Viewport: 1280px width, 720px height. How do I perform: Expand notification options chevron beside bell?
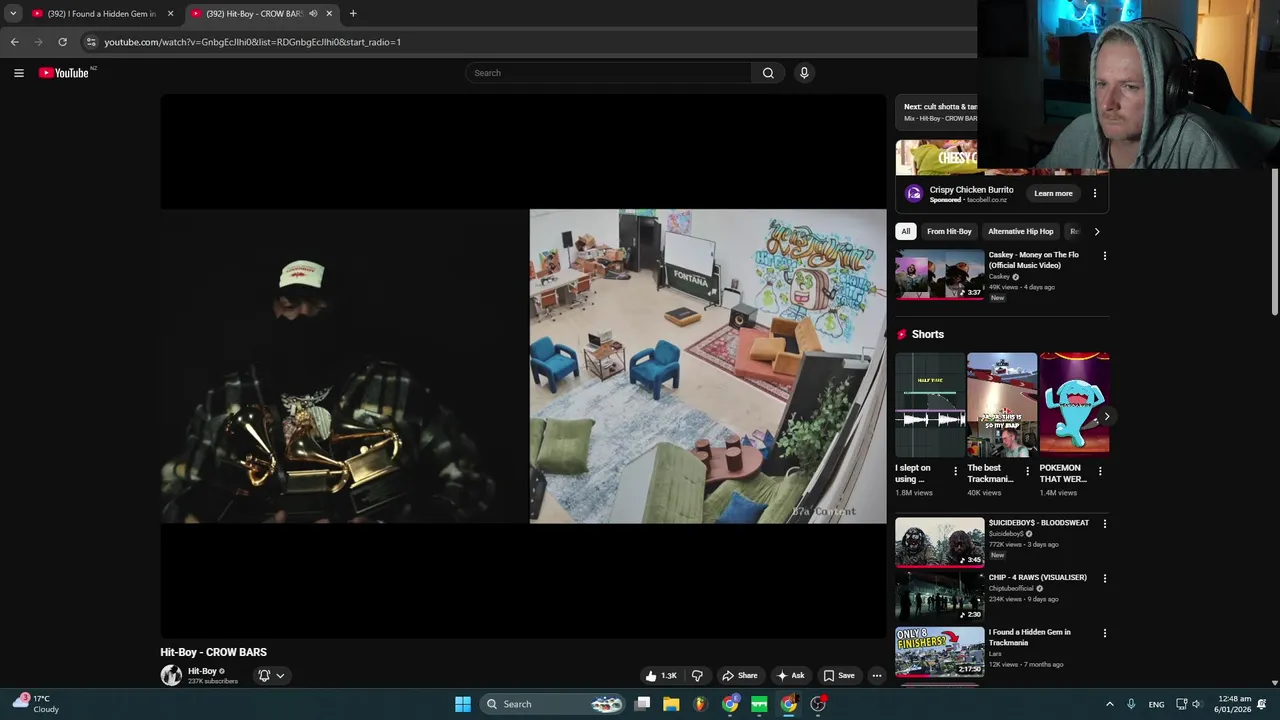coord(280,675)
